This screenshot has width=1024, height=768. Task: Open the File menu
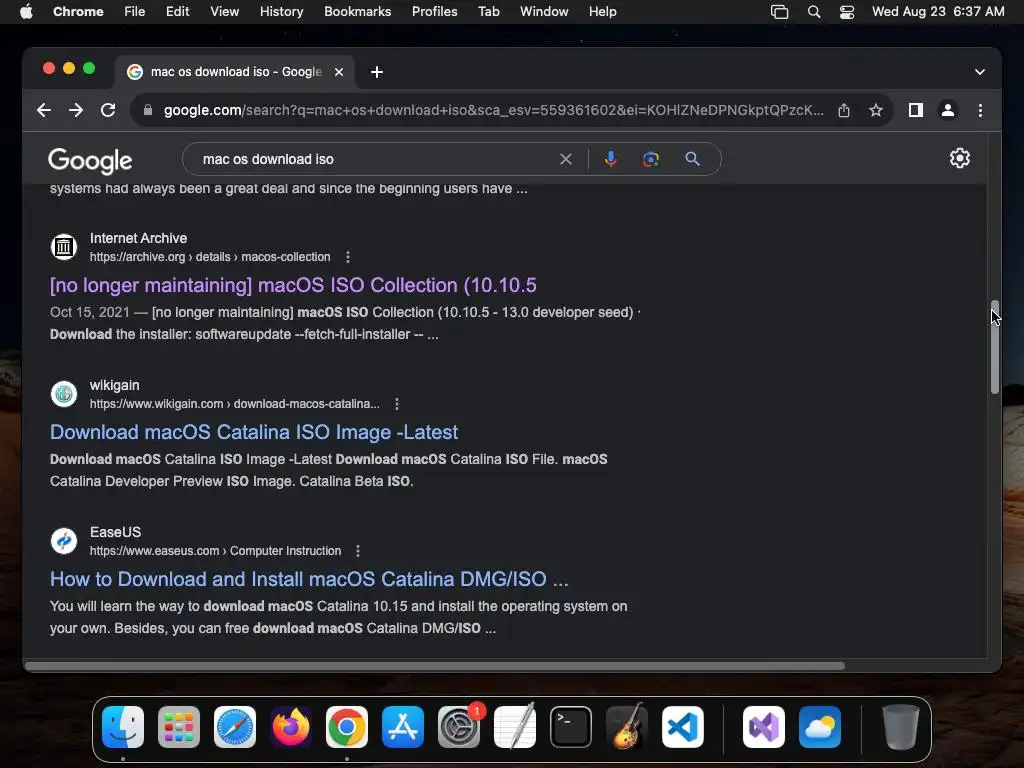point(135,12)
